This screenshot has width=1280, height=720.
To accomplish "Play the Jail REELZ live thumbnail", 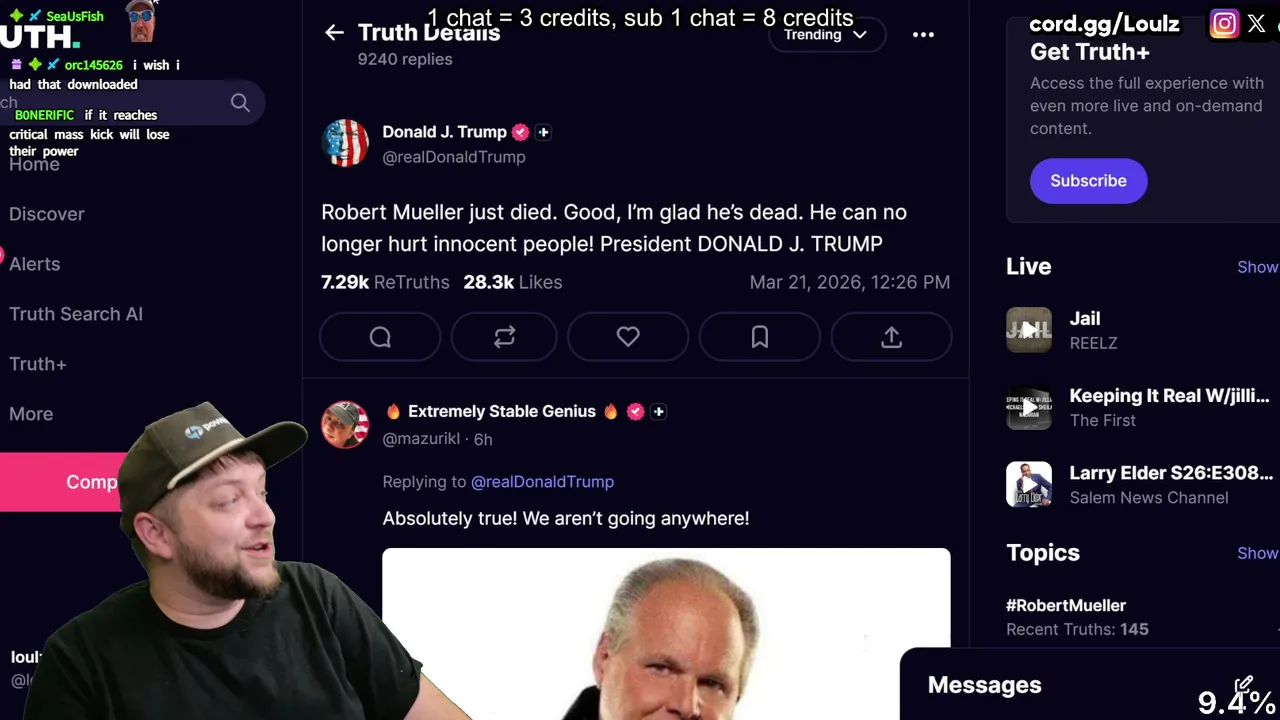I will [1029, 330].
